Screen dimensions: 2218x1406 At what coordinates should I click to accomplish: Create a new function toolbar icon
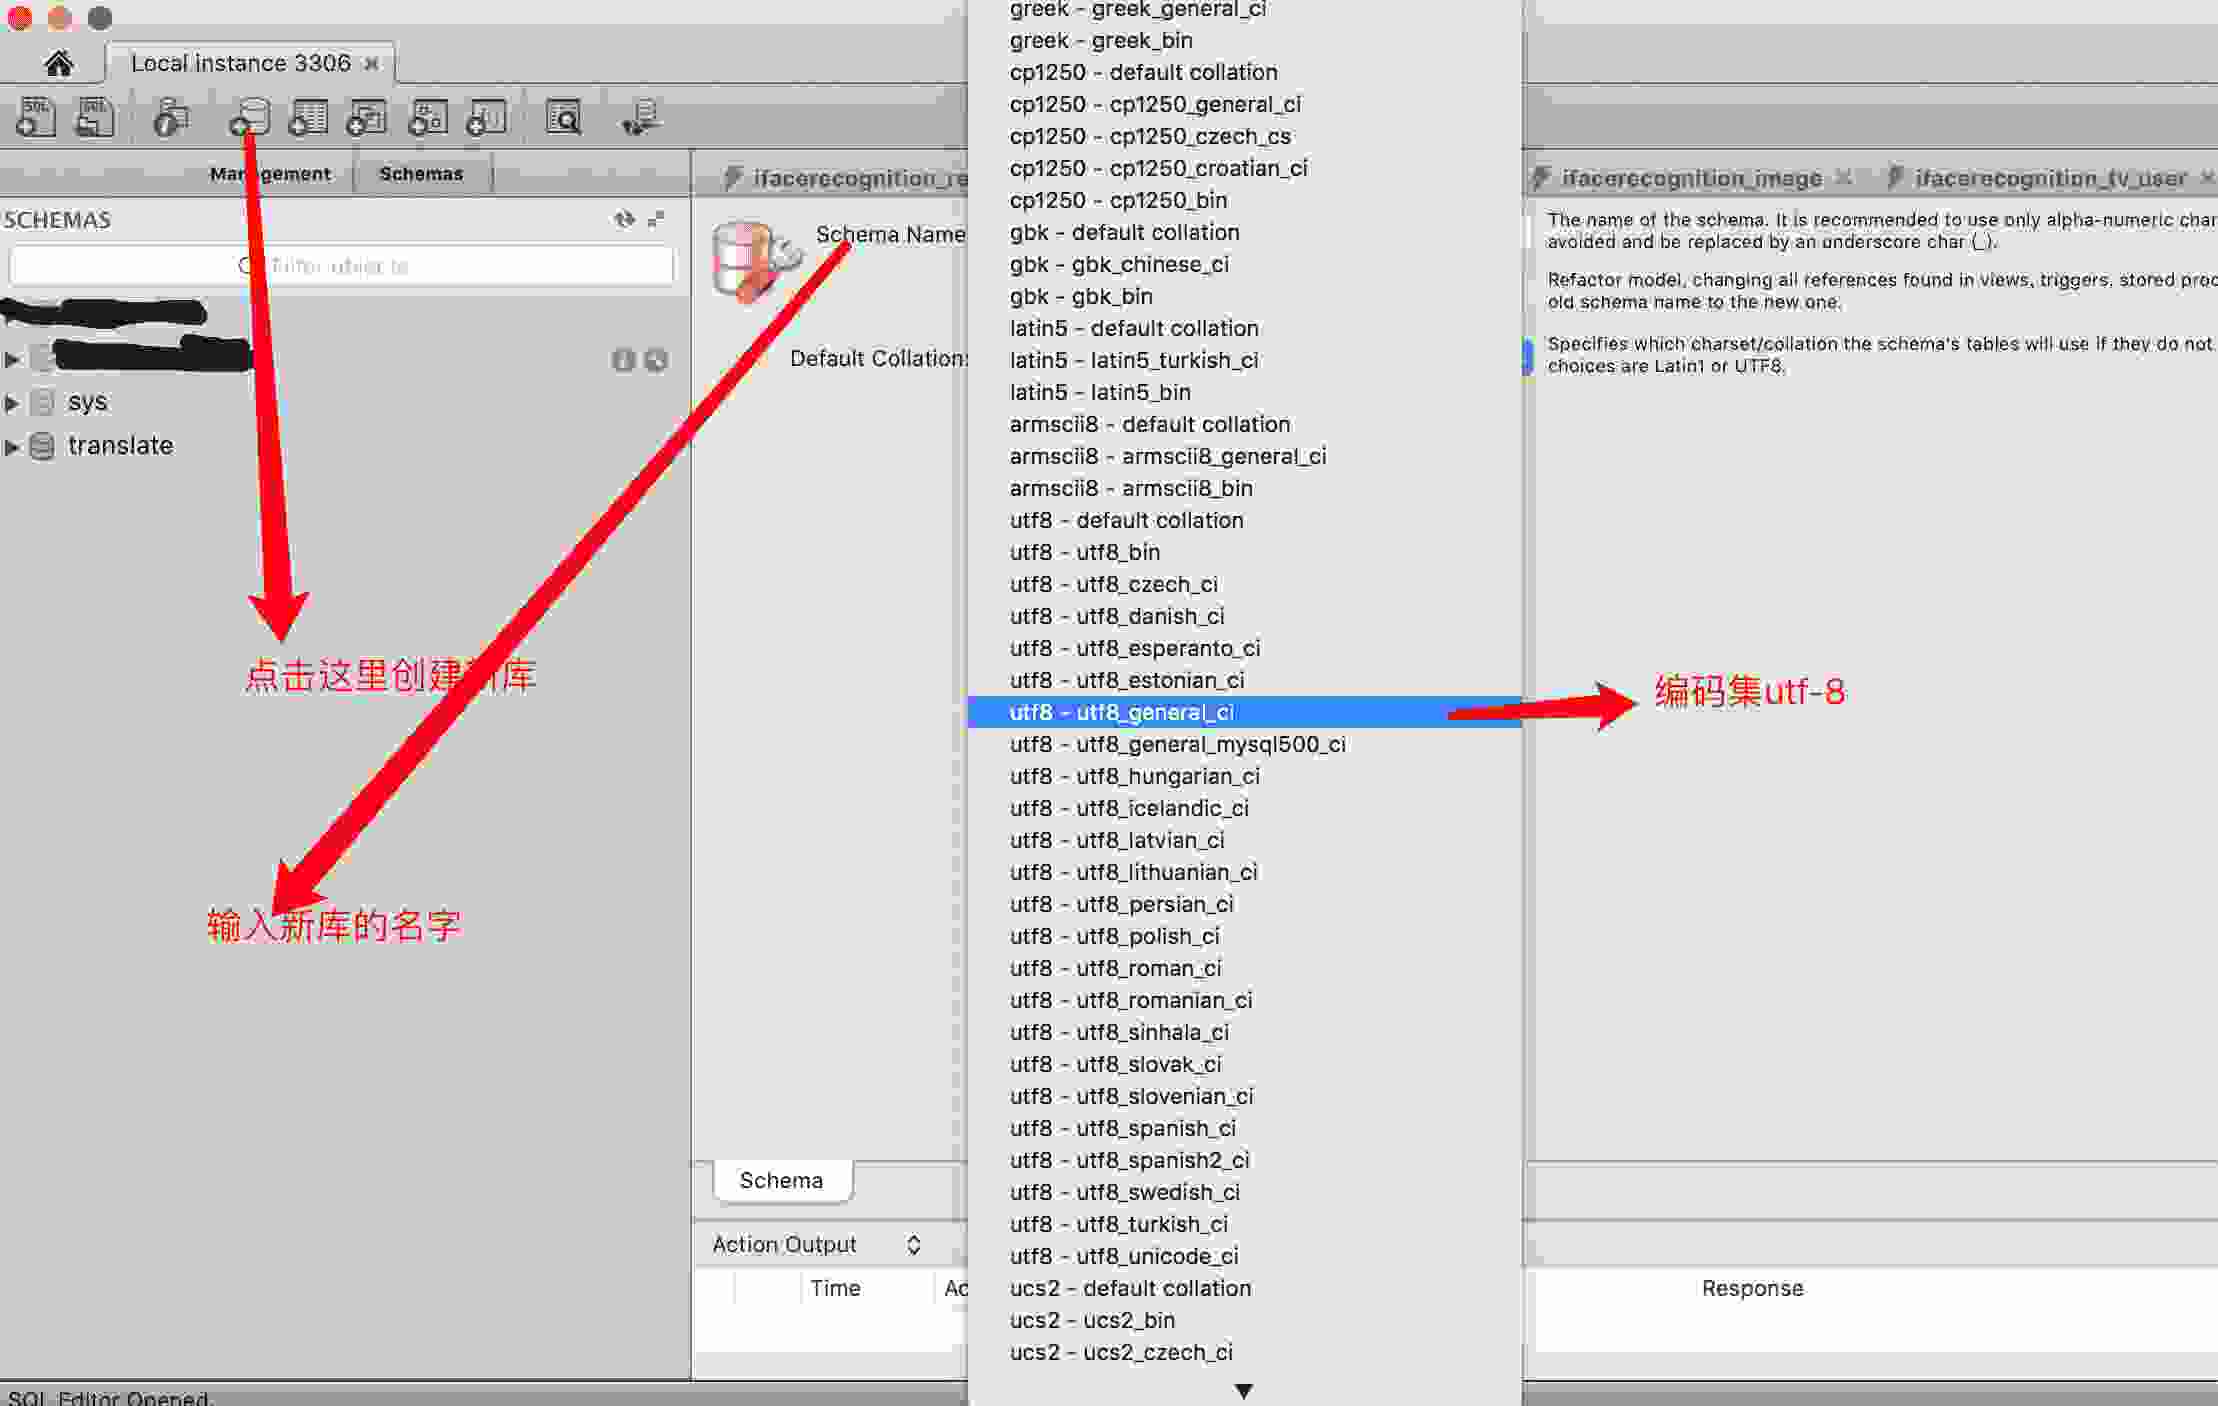[x=487, y=118]
